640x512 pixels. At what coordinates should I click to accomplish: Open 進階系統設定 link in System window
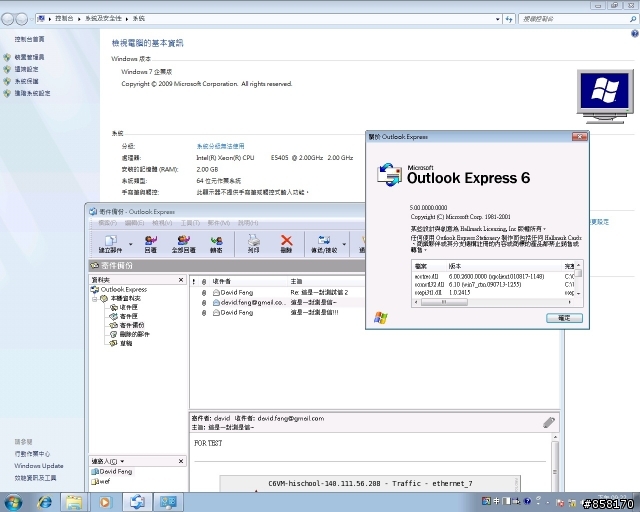tap(33, 93)
